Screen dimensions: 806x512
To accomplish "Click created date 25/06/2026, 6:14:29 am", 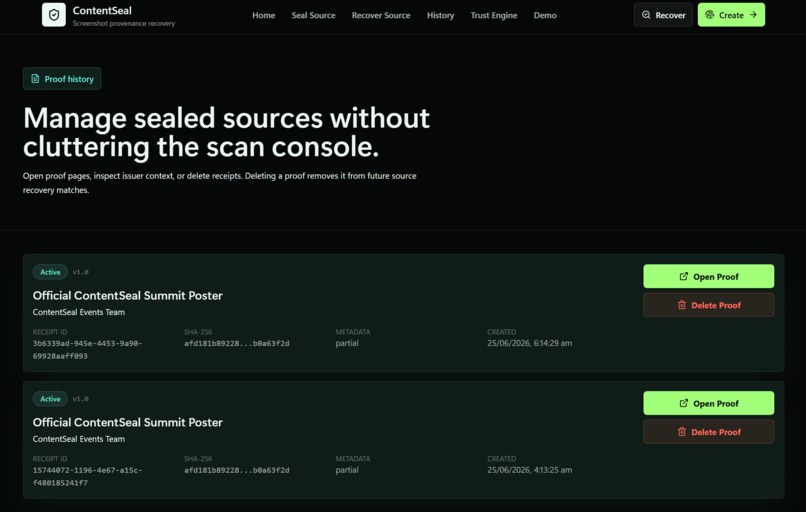I will 529,343.
